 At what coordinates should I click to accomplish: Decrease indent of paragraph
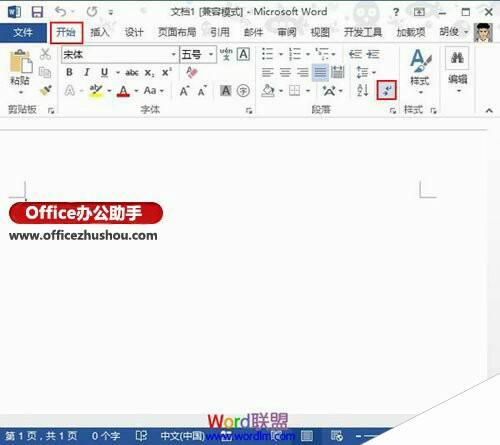[x=355, y=54]
